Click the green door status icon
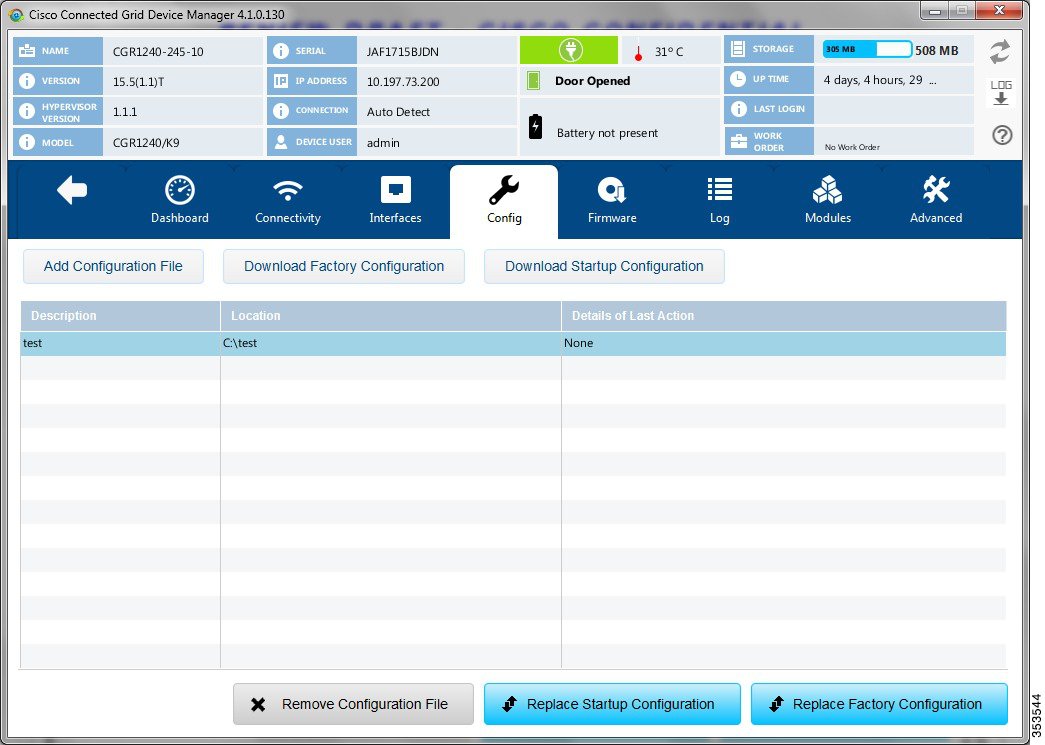The image size is (1045, 745). click(x=533, y=81)
